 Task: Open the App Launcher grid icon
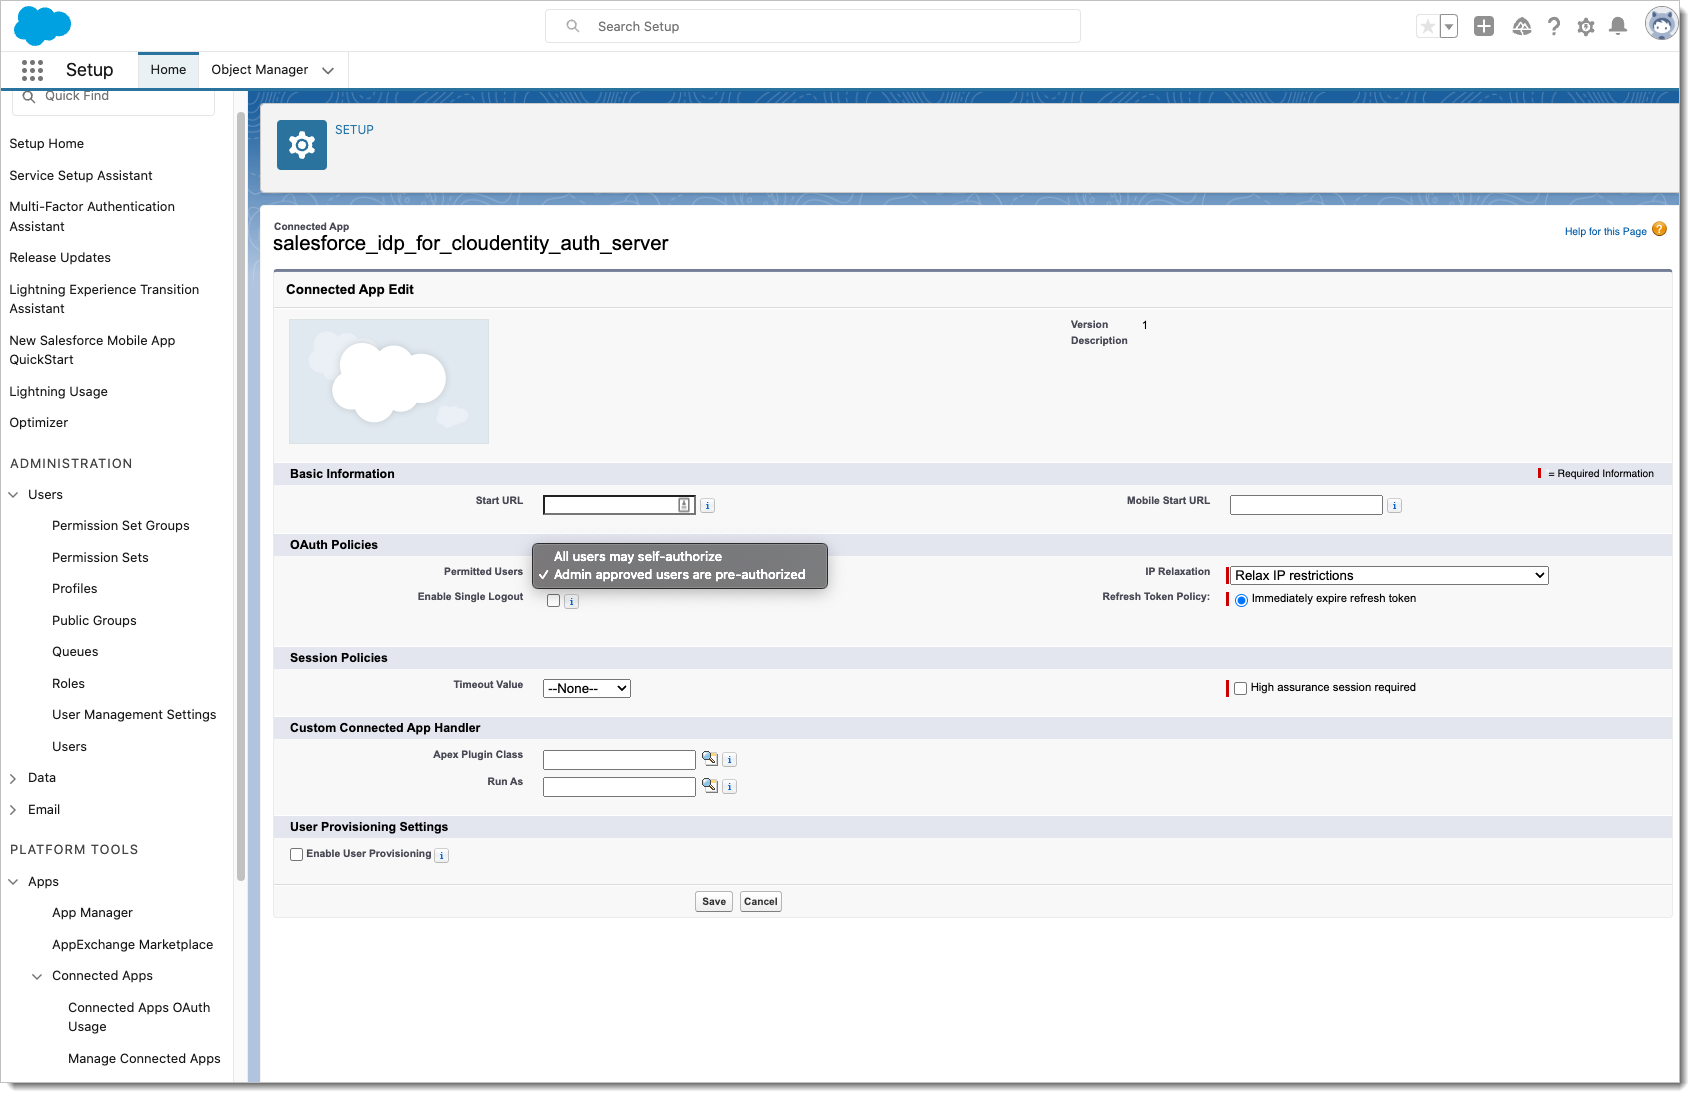(32, 70)
